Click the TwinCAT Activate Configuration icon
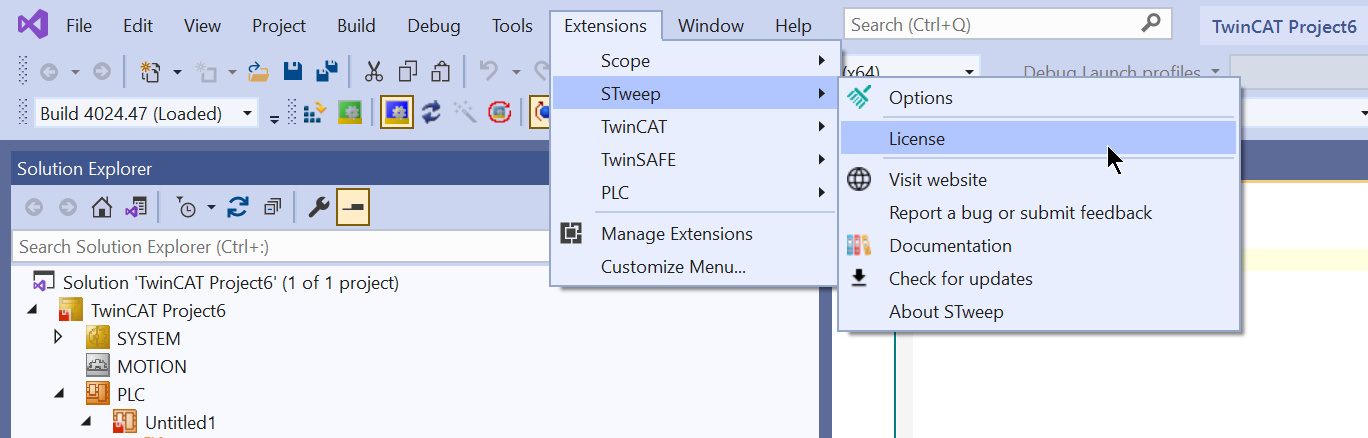The image size is (1368, 438). point(314,113)
